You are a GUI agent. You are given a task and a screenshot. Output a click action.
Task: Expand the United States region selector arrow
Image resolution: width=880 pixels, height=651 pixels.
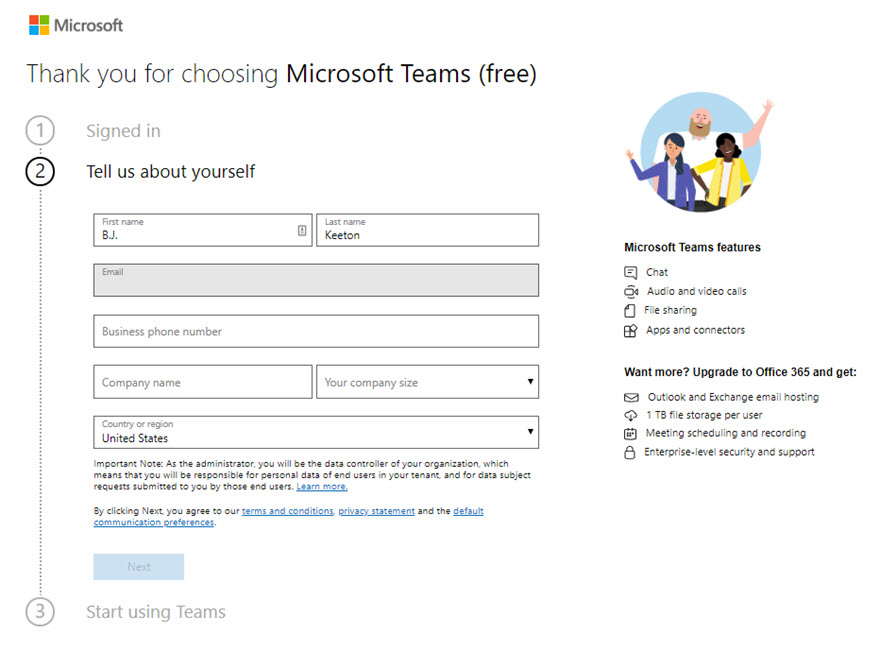coord(531,432)
